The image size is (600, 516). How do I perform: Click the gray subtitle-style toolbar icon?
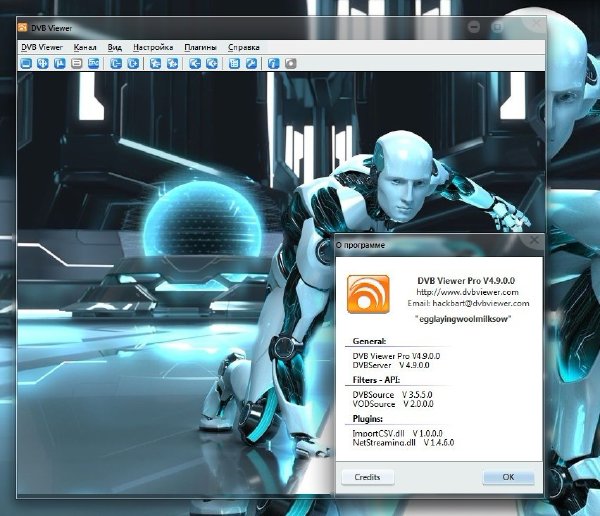tap(77, 63)
